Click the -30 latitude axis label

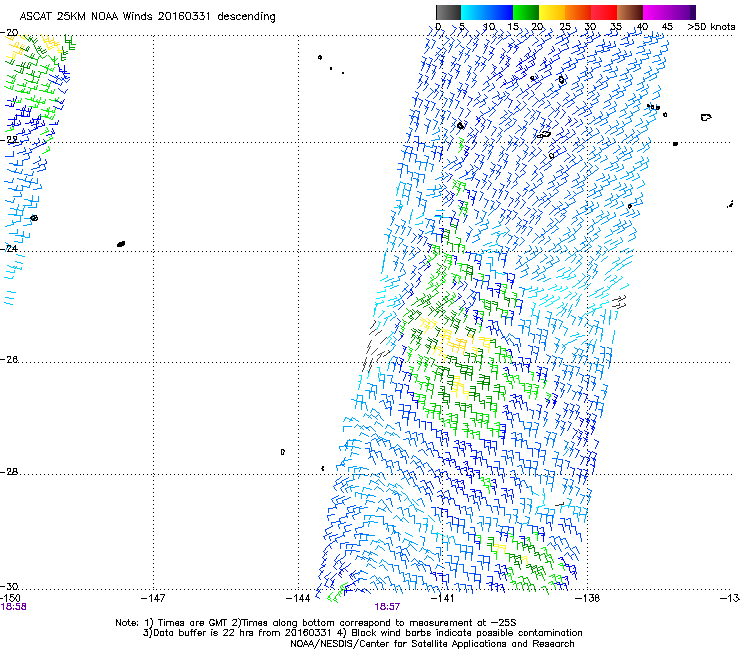coord(9,586)
